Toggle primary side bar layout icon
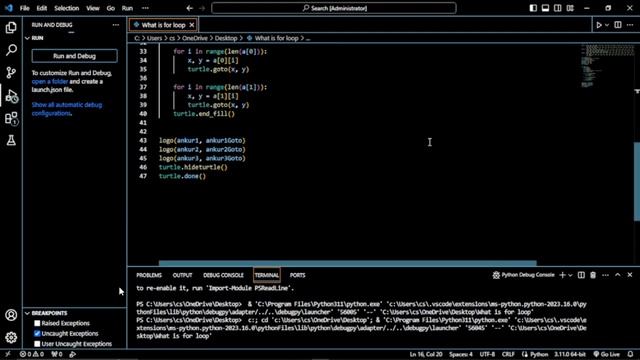The height and width of the screenshot is (360, 640). pos(533,8)
